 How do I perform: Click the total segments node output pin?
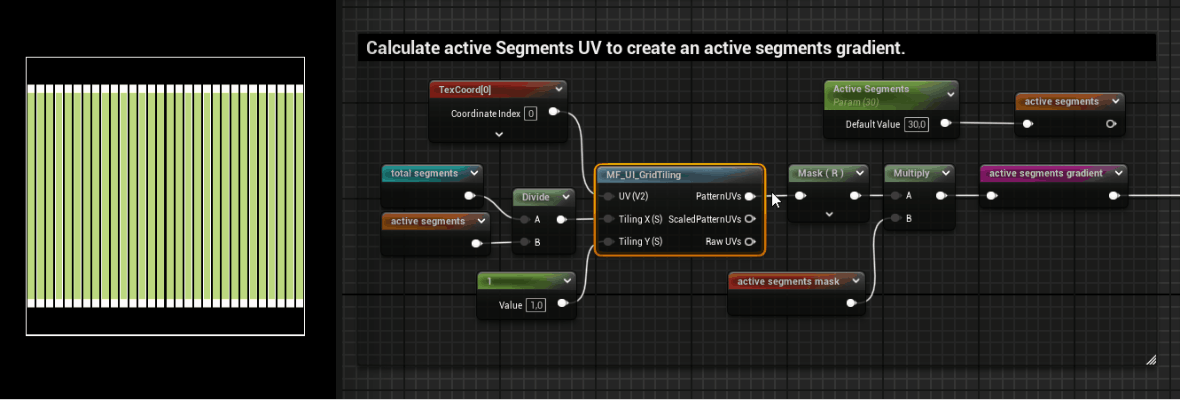tap(469, 196)
